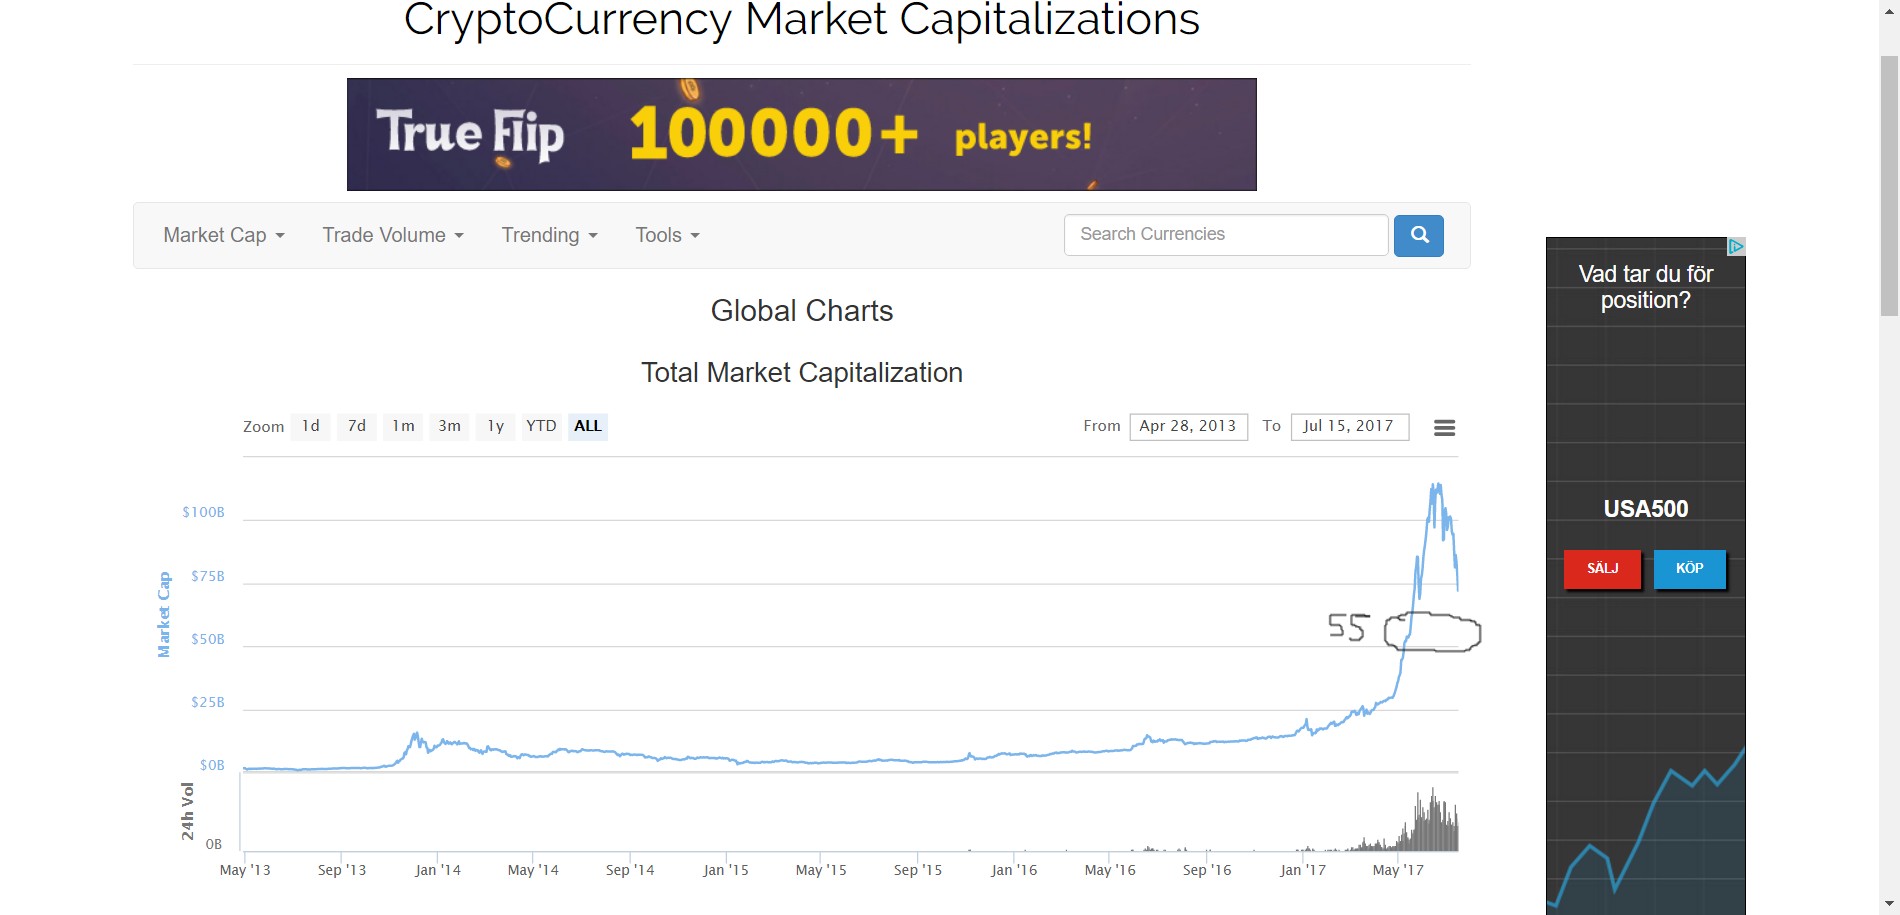1900x915 pixels.
Task: Select the 7d zoom range
Action: click(x=357, y=426)
